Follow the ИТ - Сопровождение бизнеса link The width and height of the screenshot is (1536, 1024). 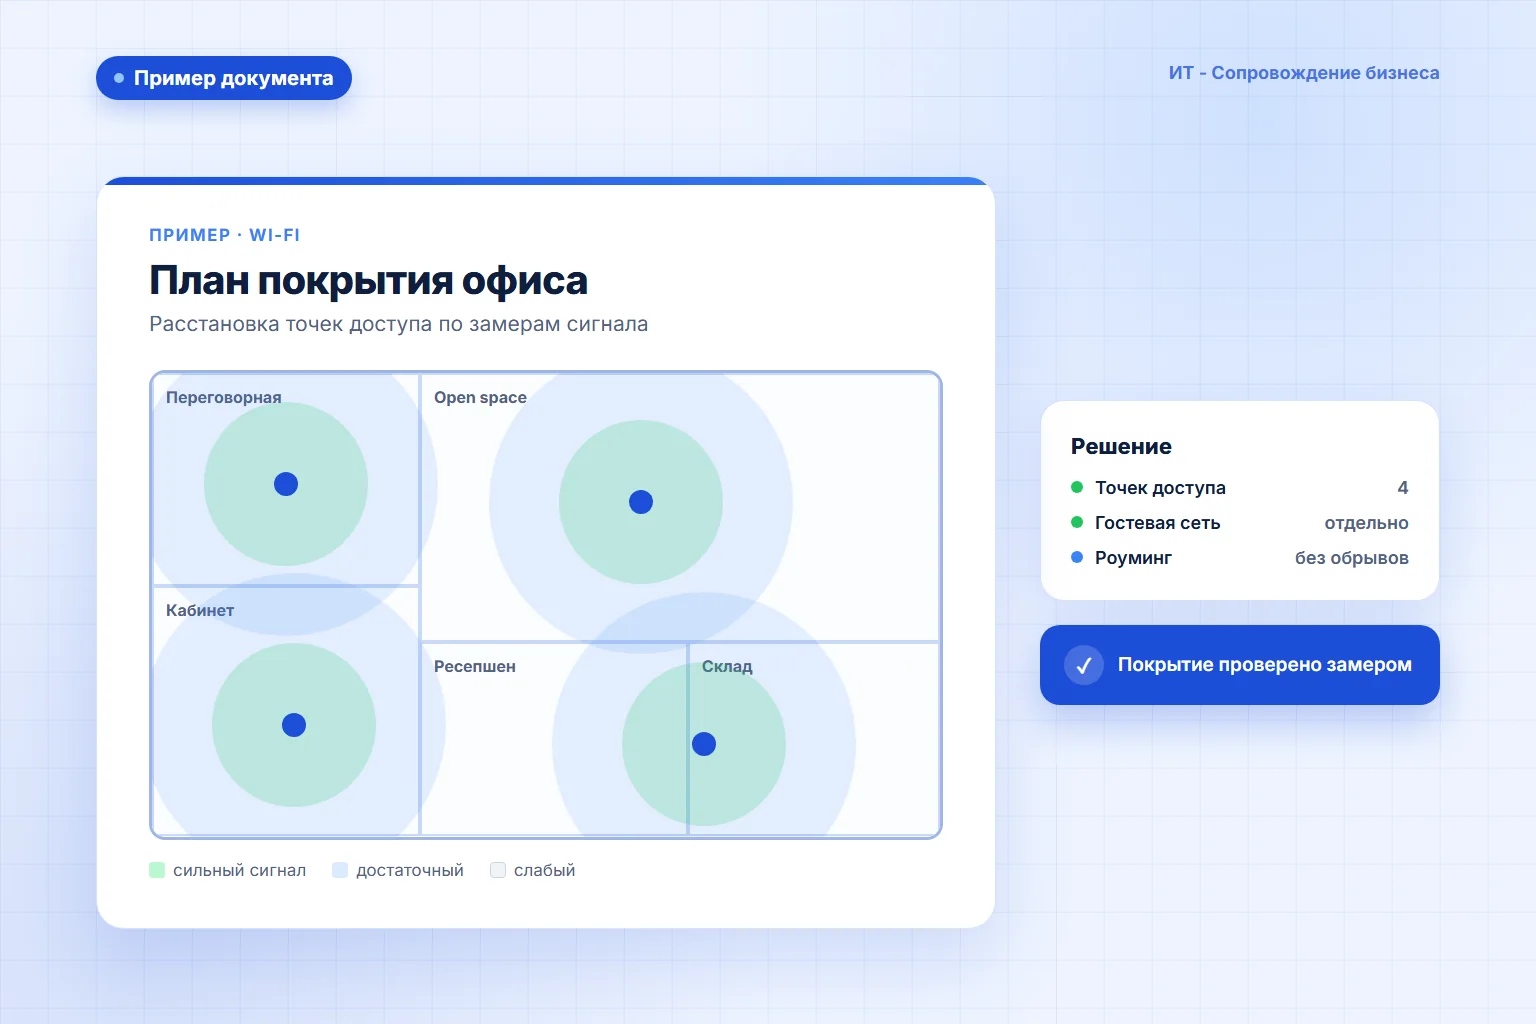coord(1304,73)
